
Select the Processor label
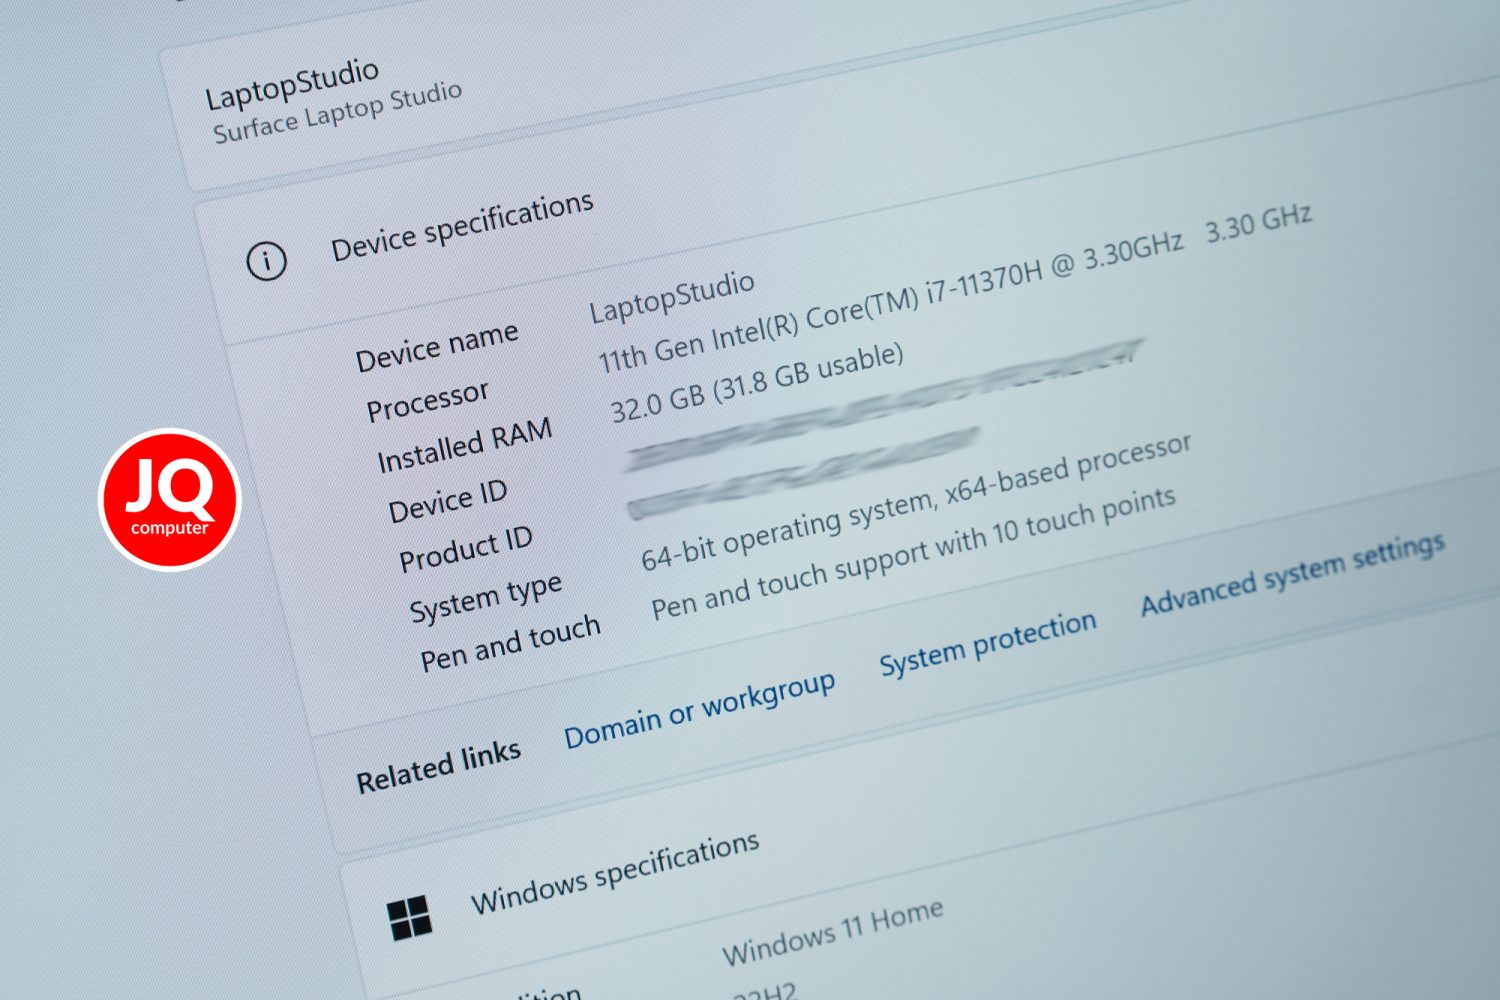coord(427,400)
